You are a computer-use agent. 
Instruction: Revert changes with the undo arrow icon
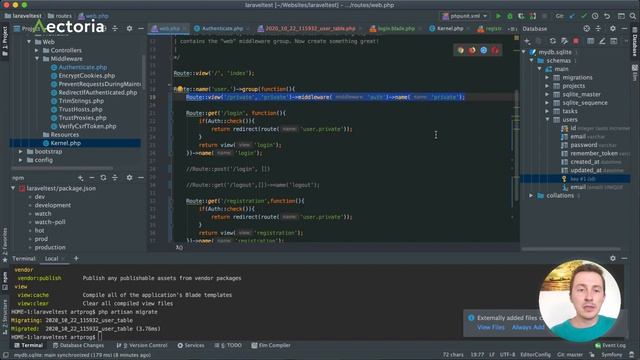click(x=607, y=16)
